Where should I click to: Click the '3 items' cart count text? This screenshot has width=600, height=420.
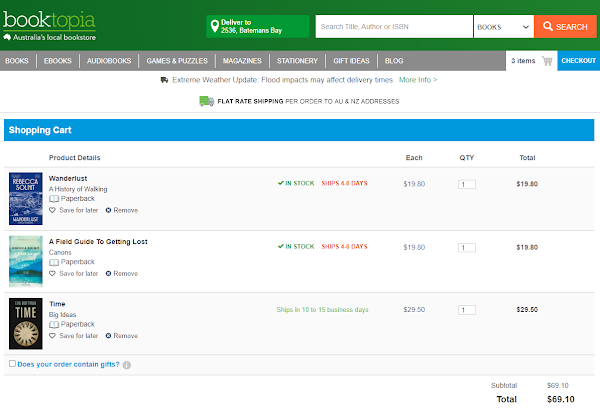[x=523, y=61]
